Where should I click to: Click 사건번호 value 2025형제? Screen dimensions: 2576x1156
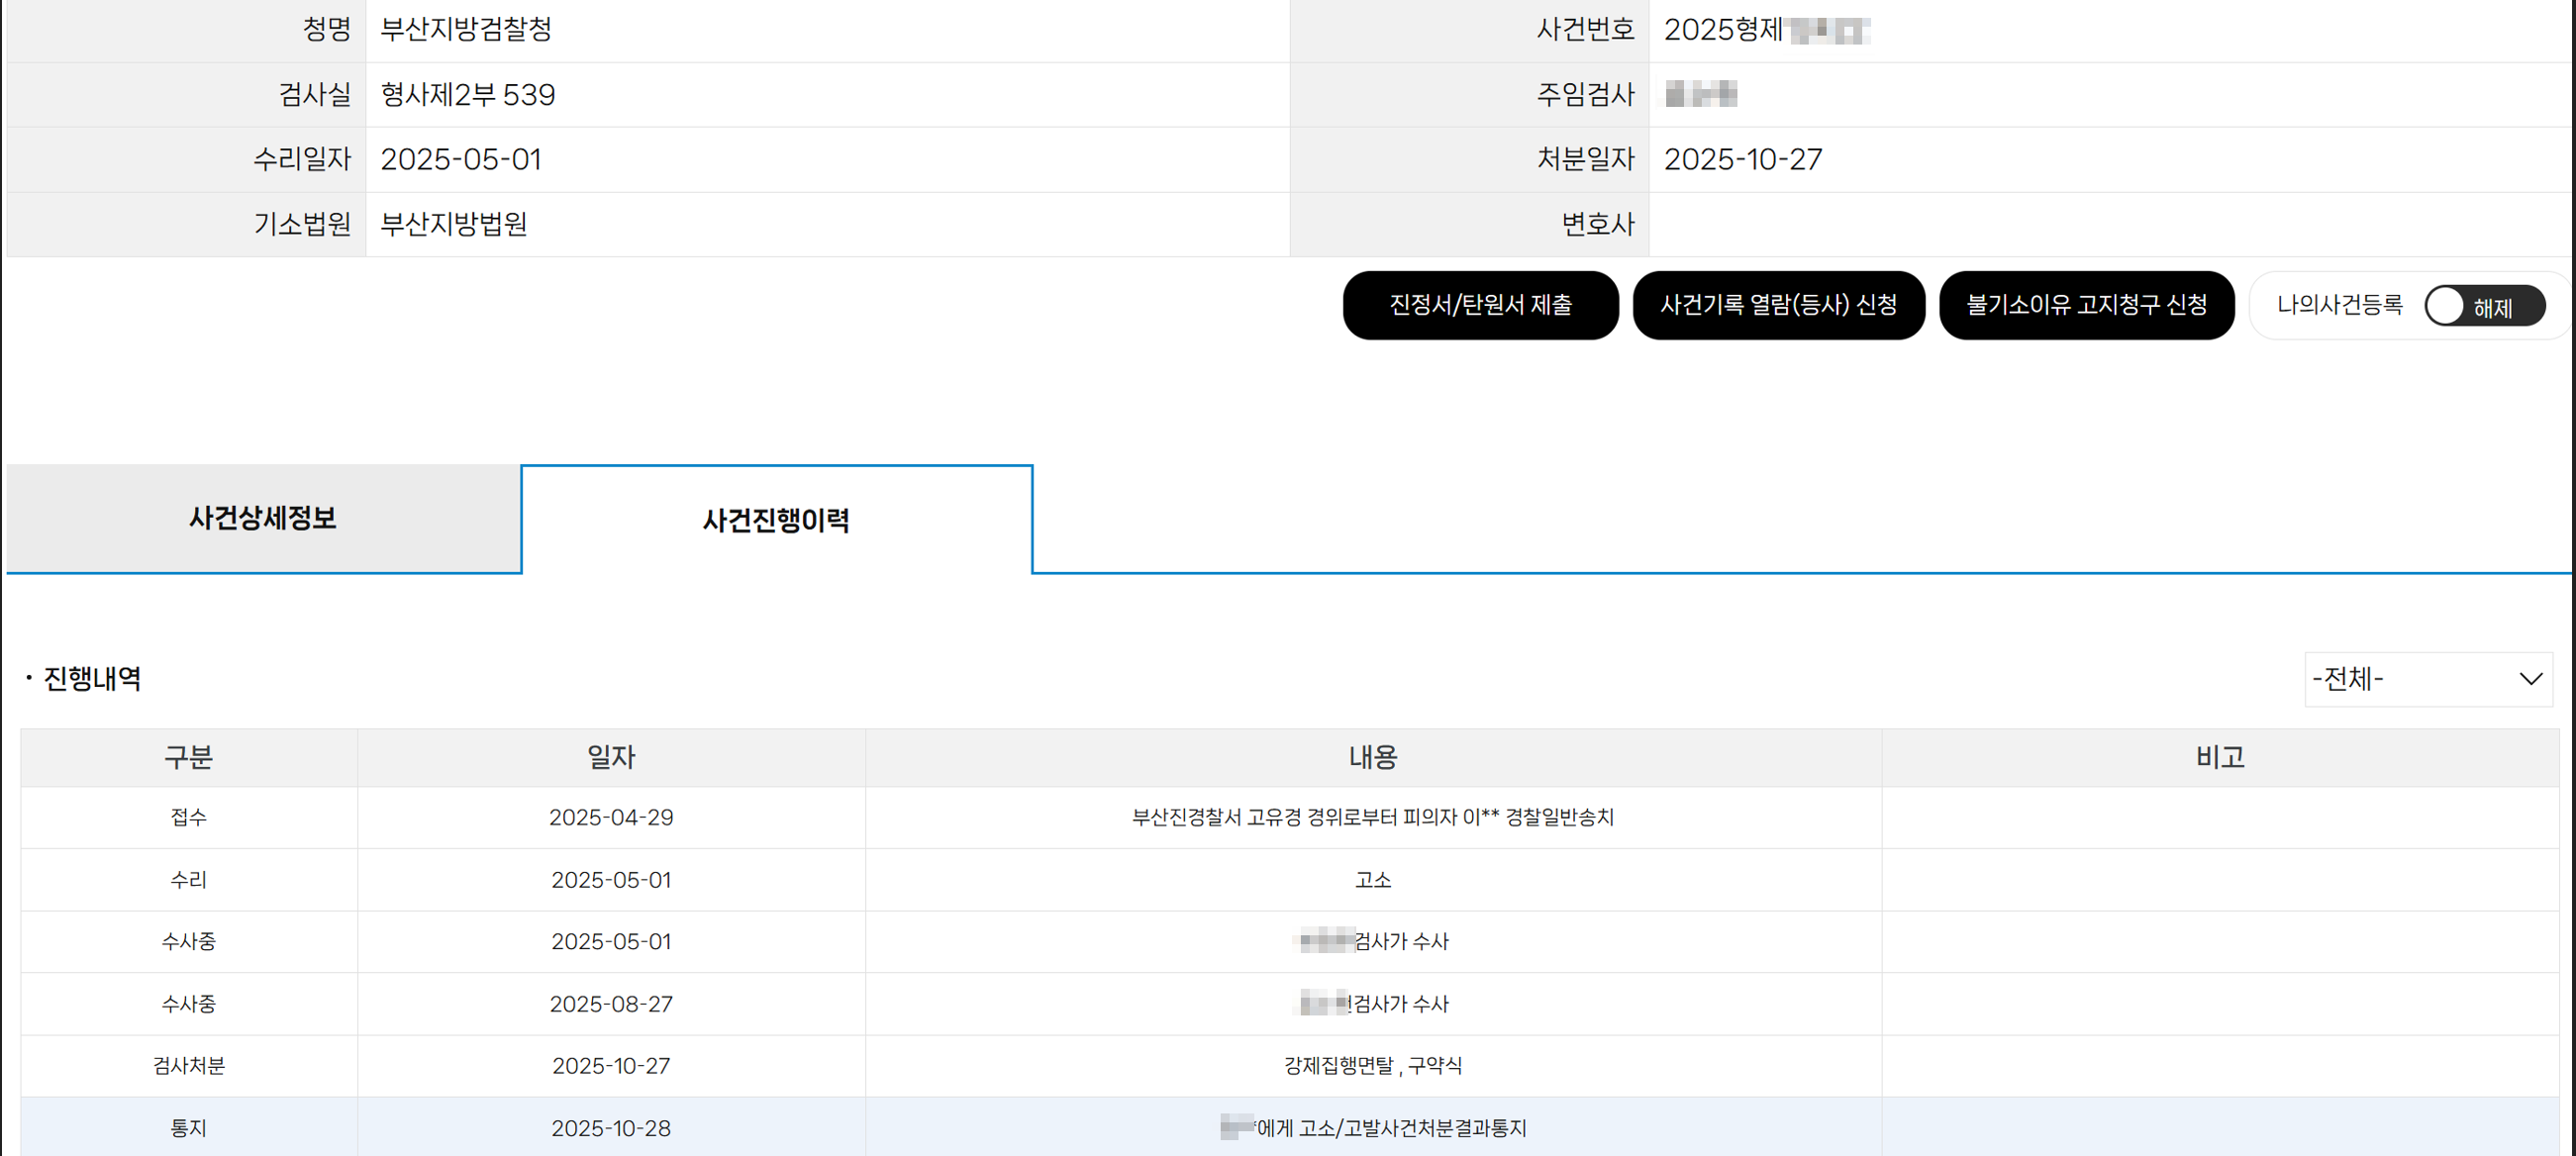1722,30
